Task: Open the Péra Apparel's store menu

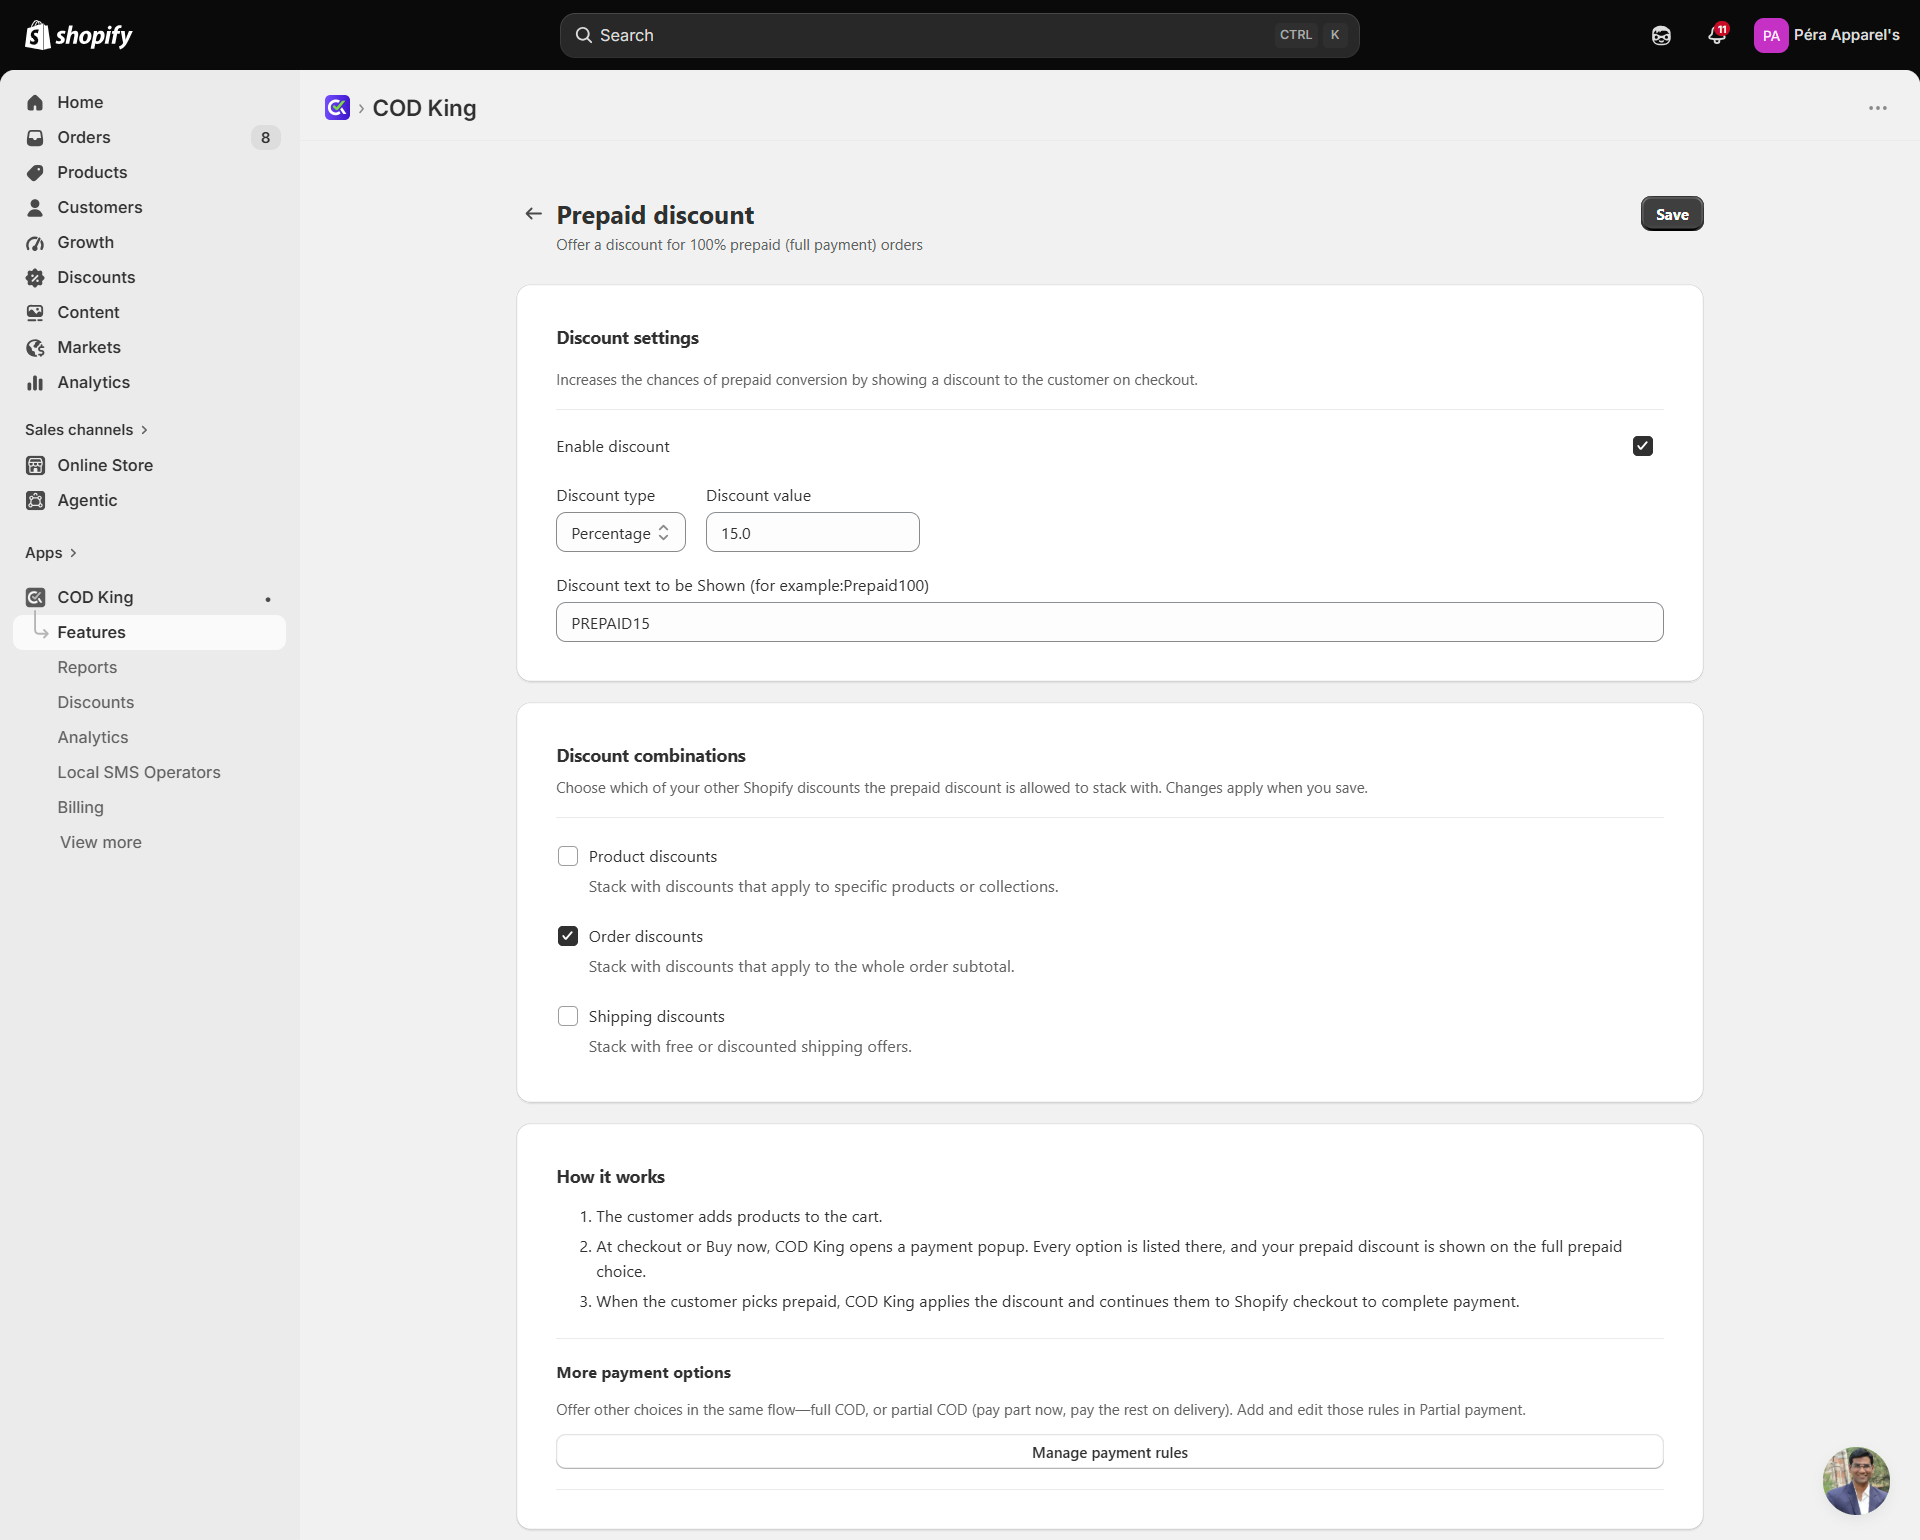Action: [1827, 35]
